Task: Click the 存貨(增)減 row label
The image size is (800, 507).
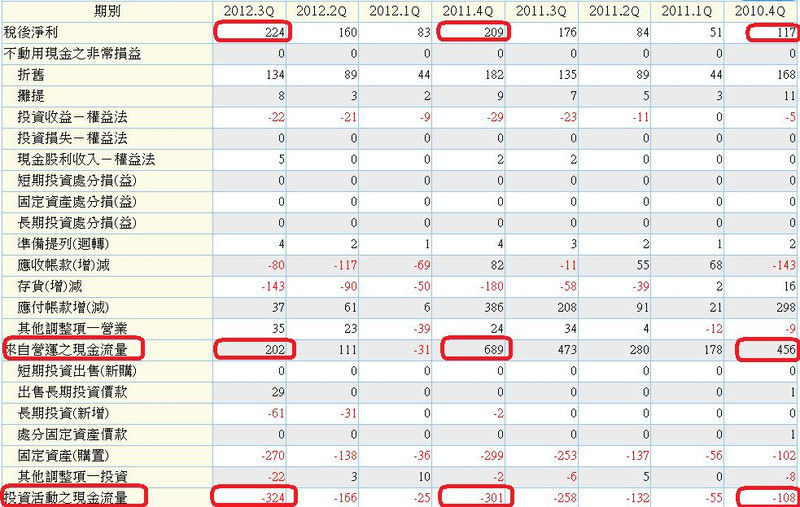Action: pos(49,286)
